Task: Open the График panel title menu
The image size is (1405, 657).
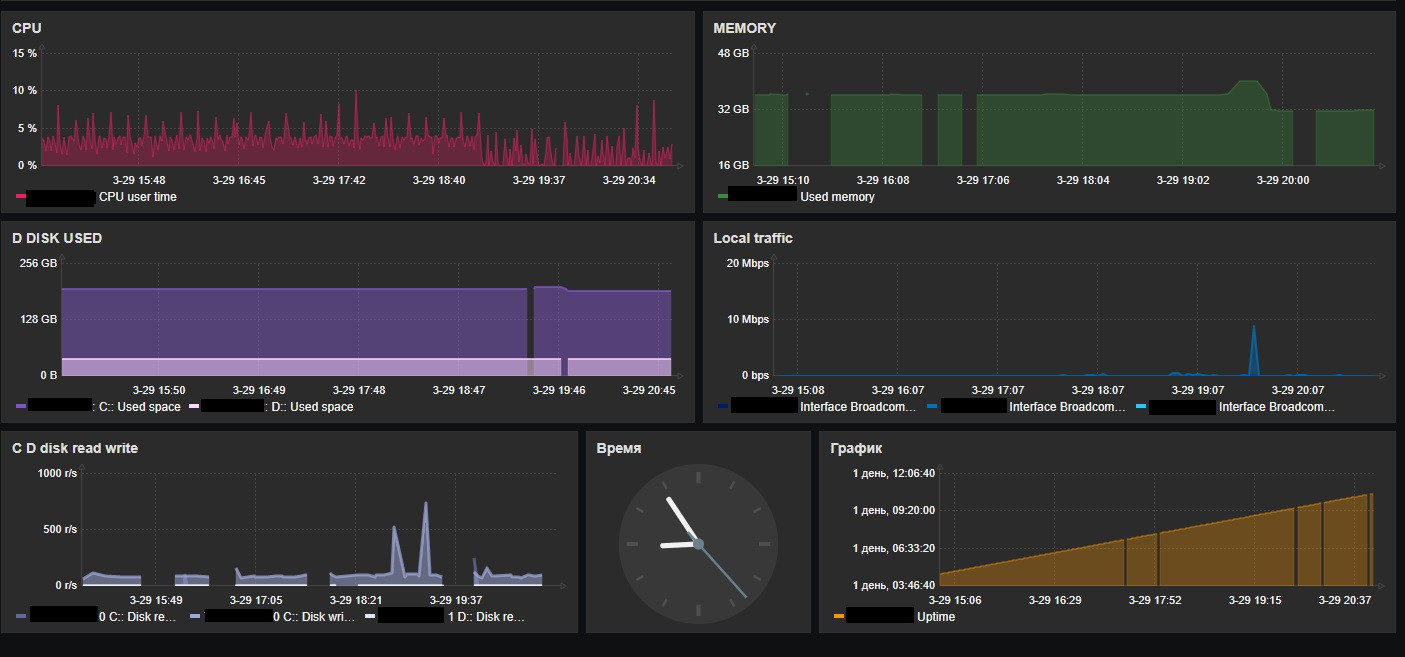Action: (856, 448)
